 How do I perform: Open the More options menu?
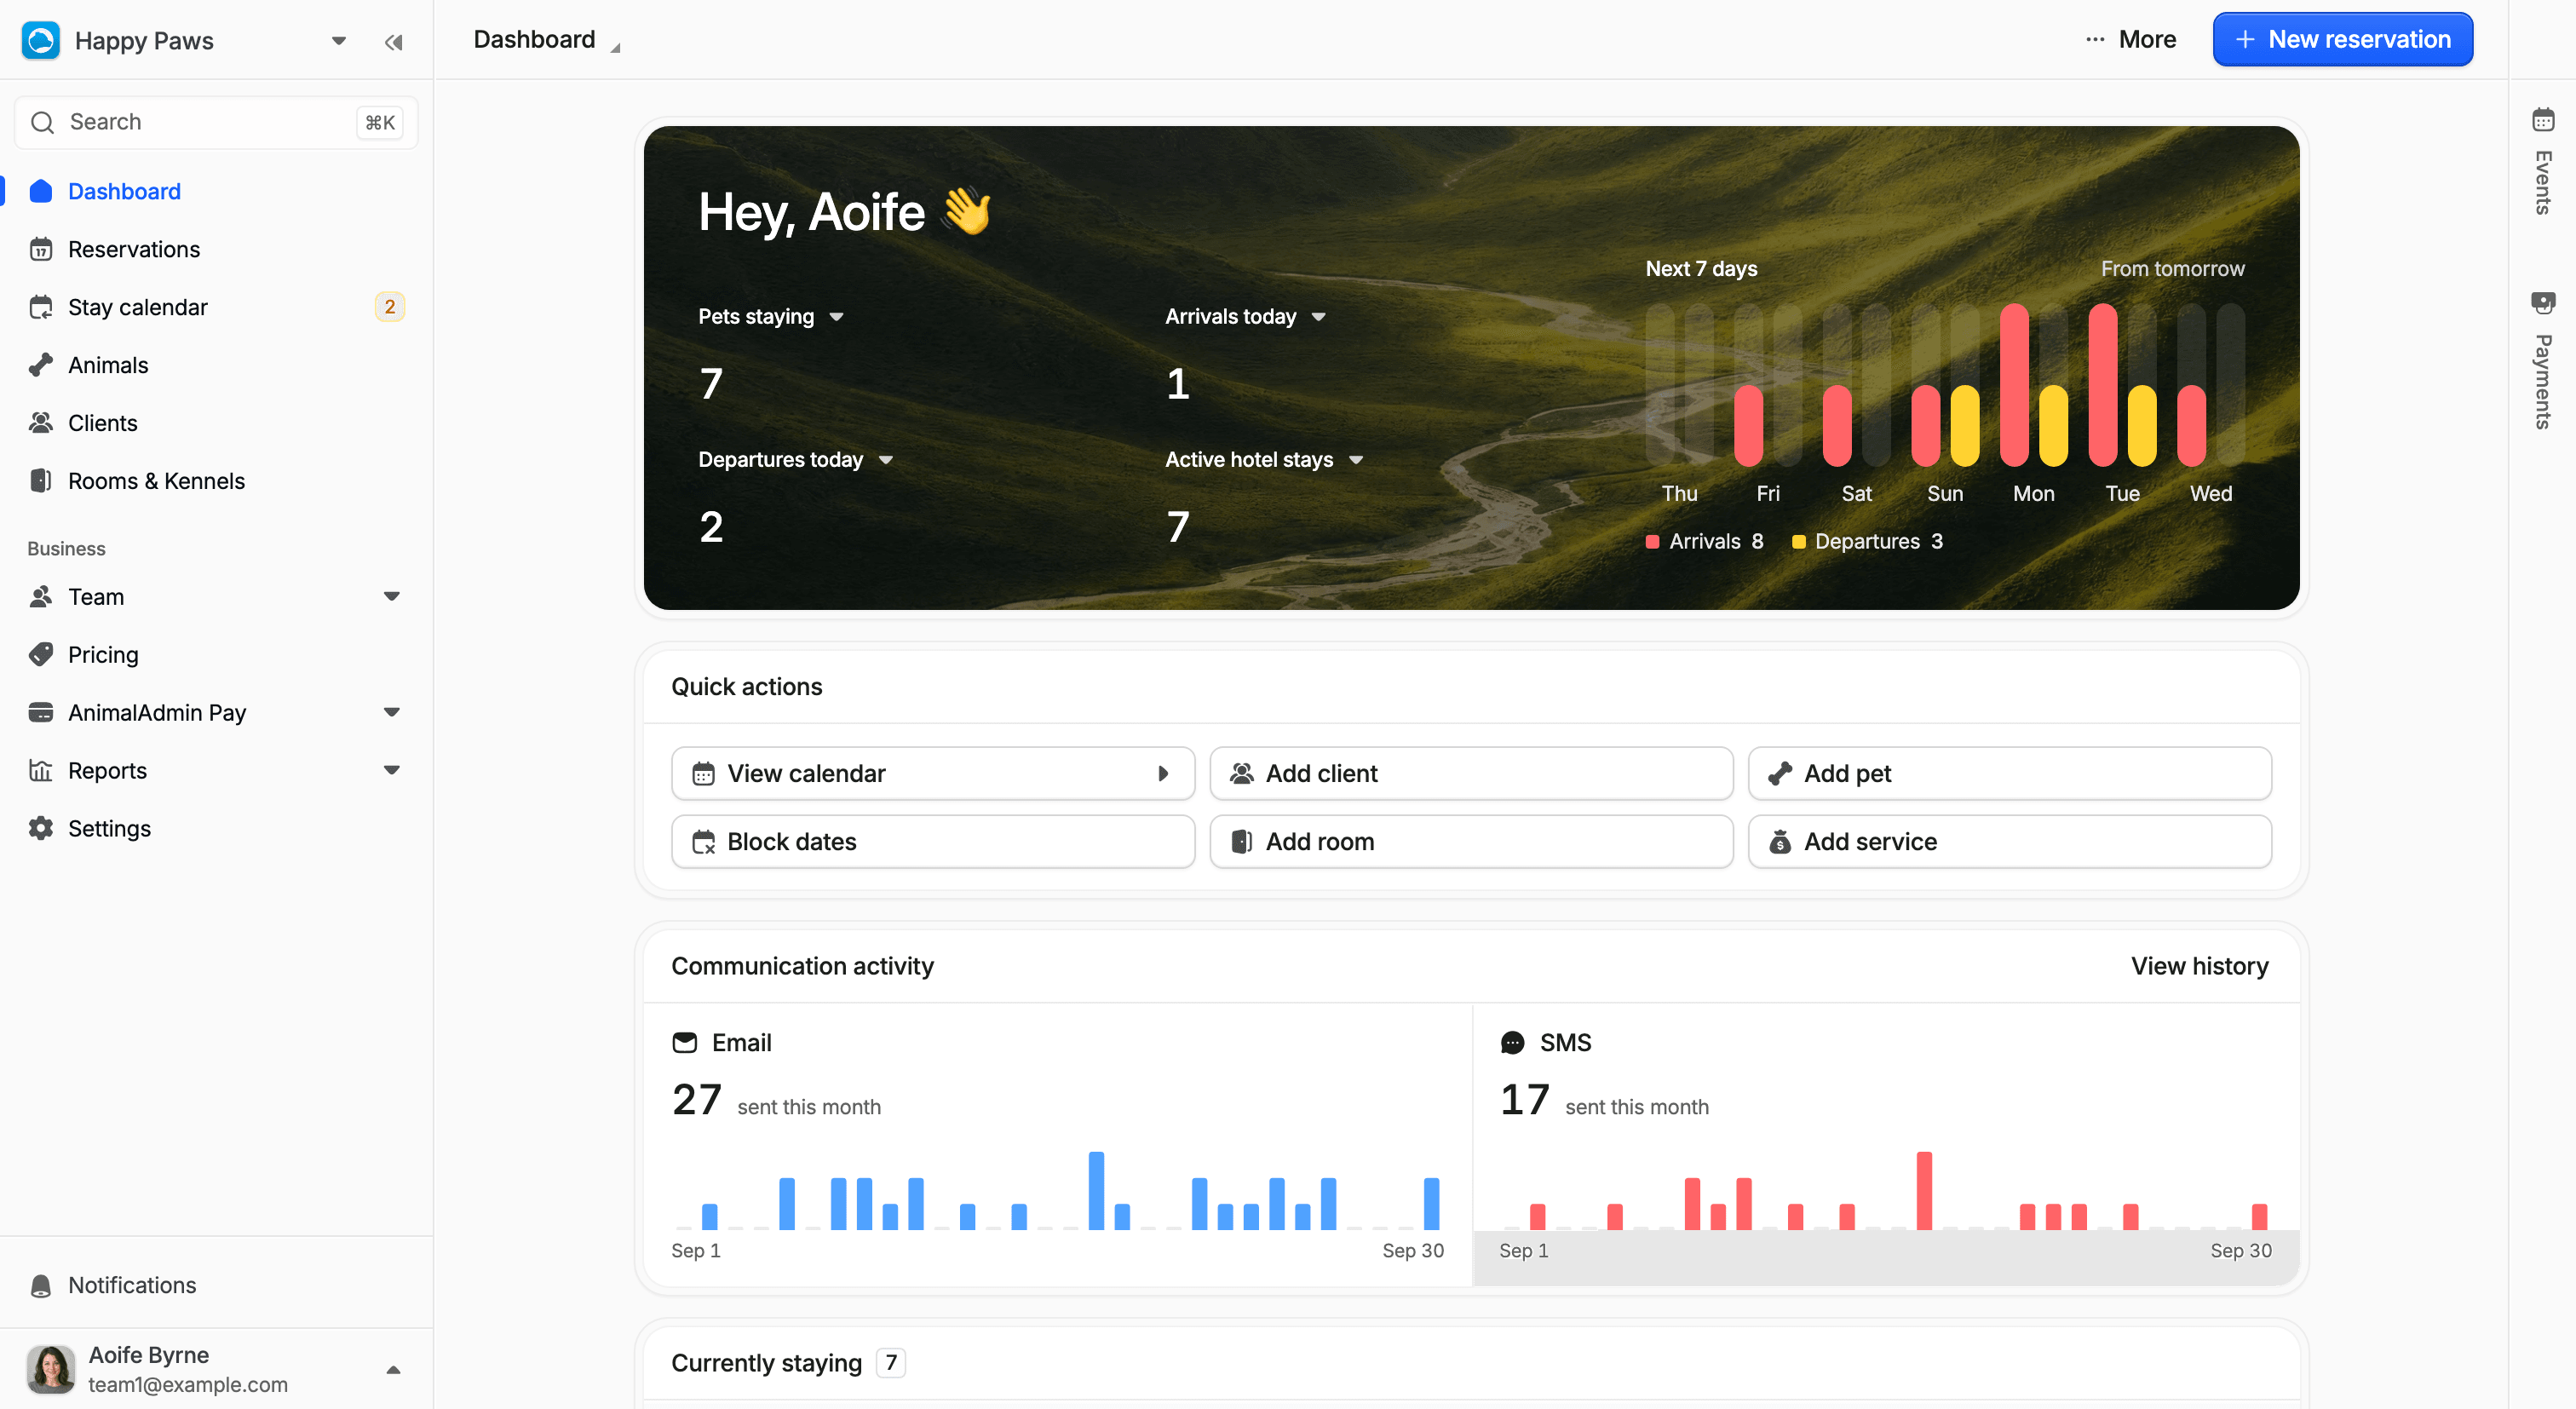[x=2131, y=40]
